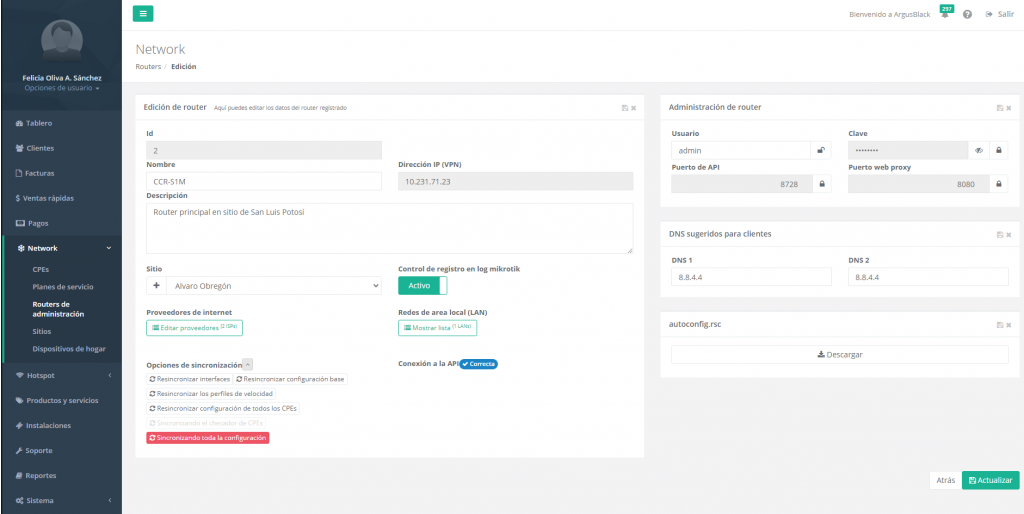Click the lock icon beside the Clave field

(999, 150)
